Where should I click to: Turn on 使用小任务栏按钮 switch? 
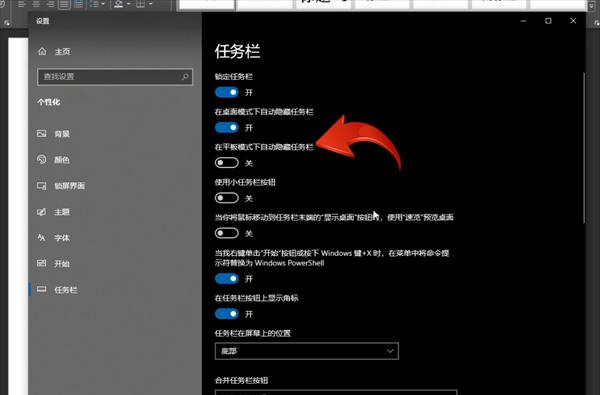(x=227, y=198)
